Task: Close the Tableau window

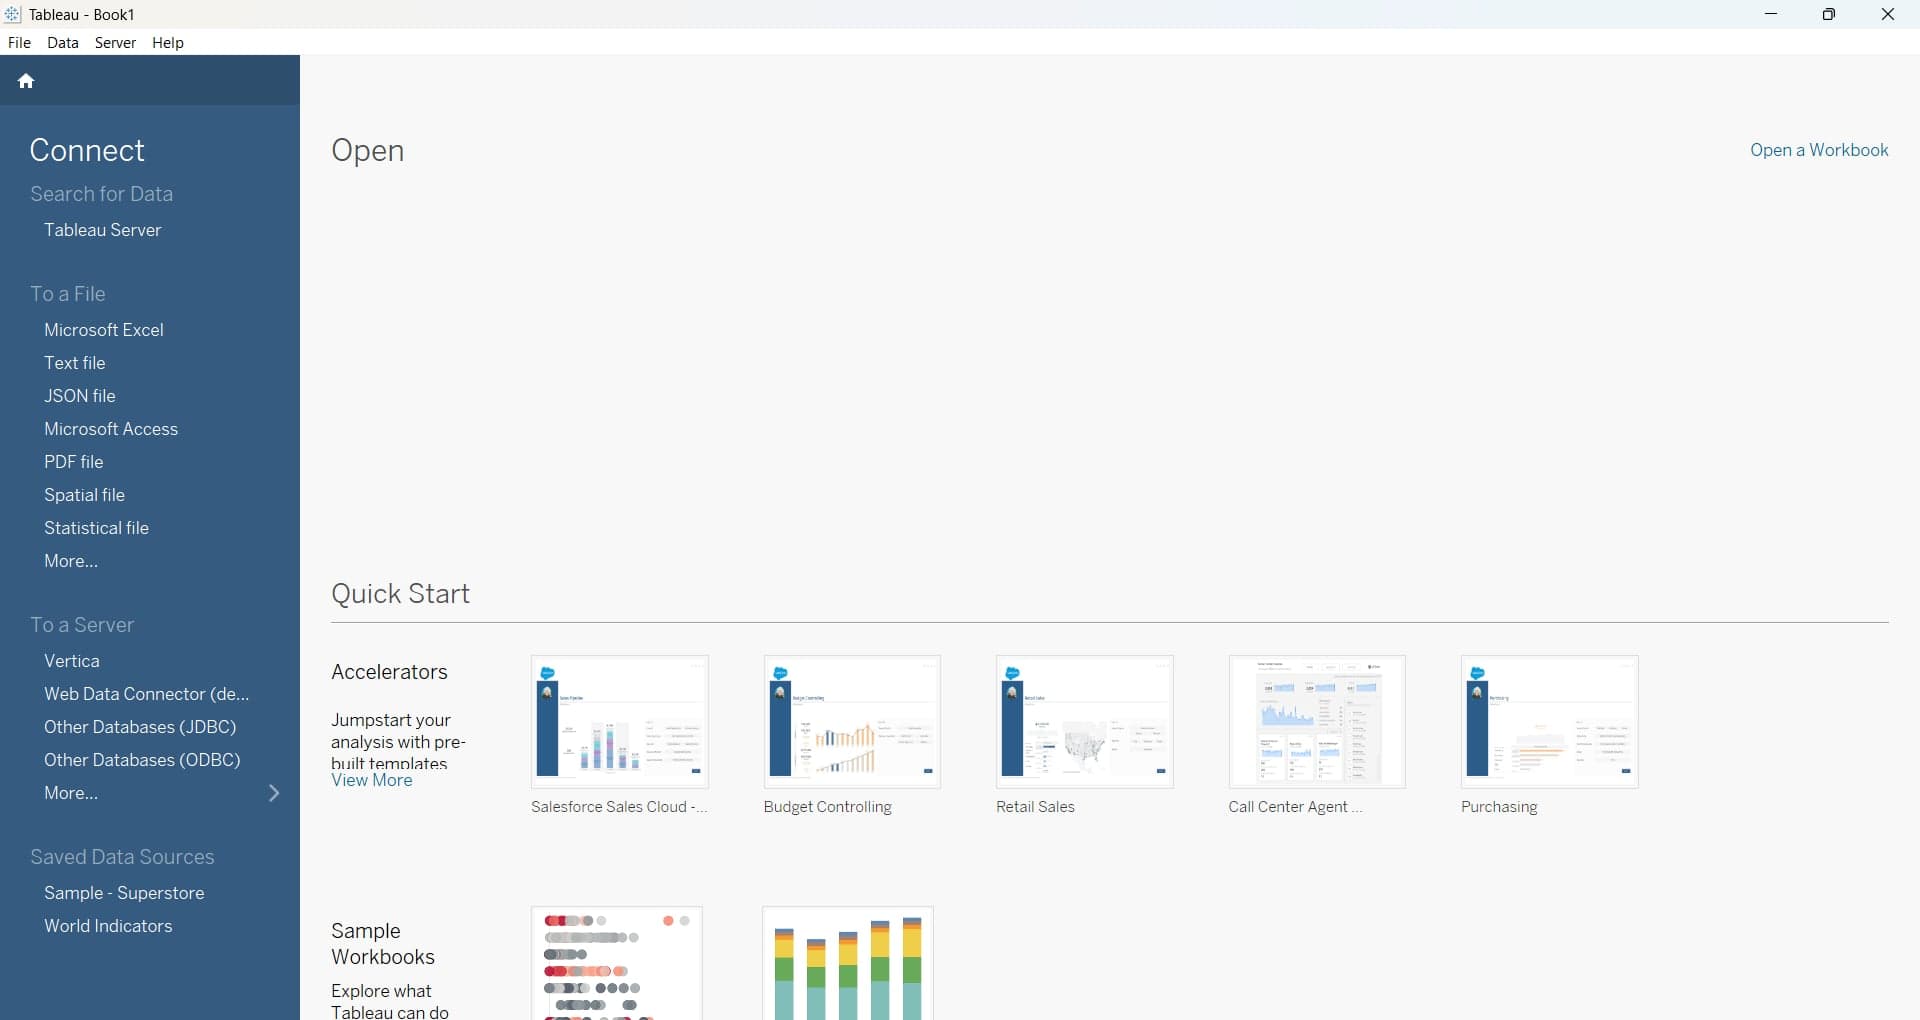Action: (1888, 14)
